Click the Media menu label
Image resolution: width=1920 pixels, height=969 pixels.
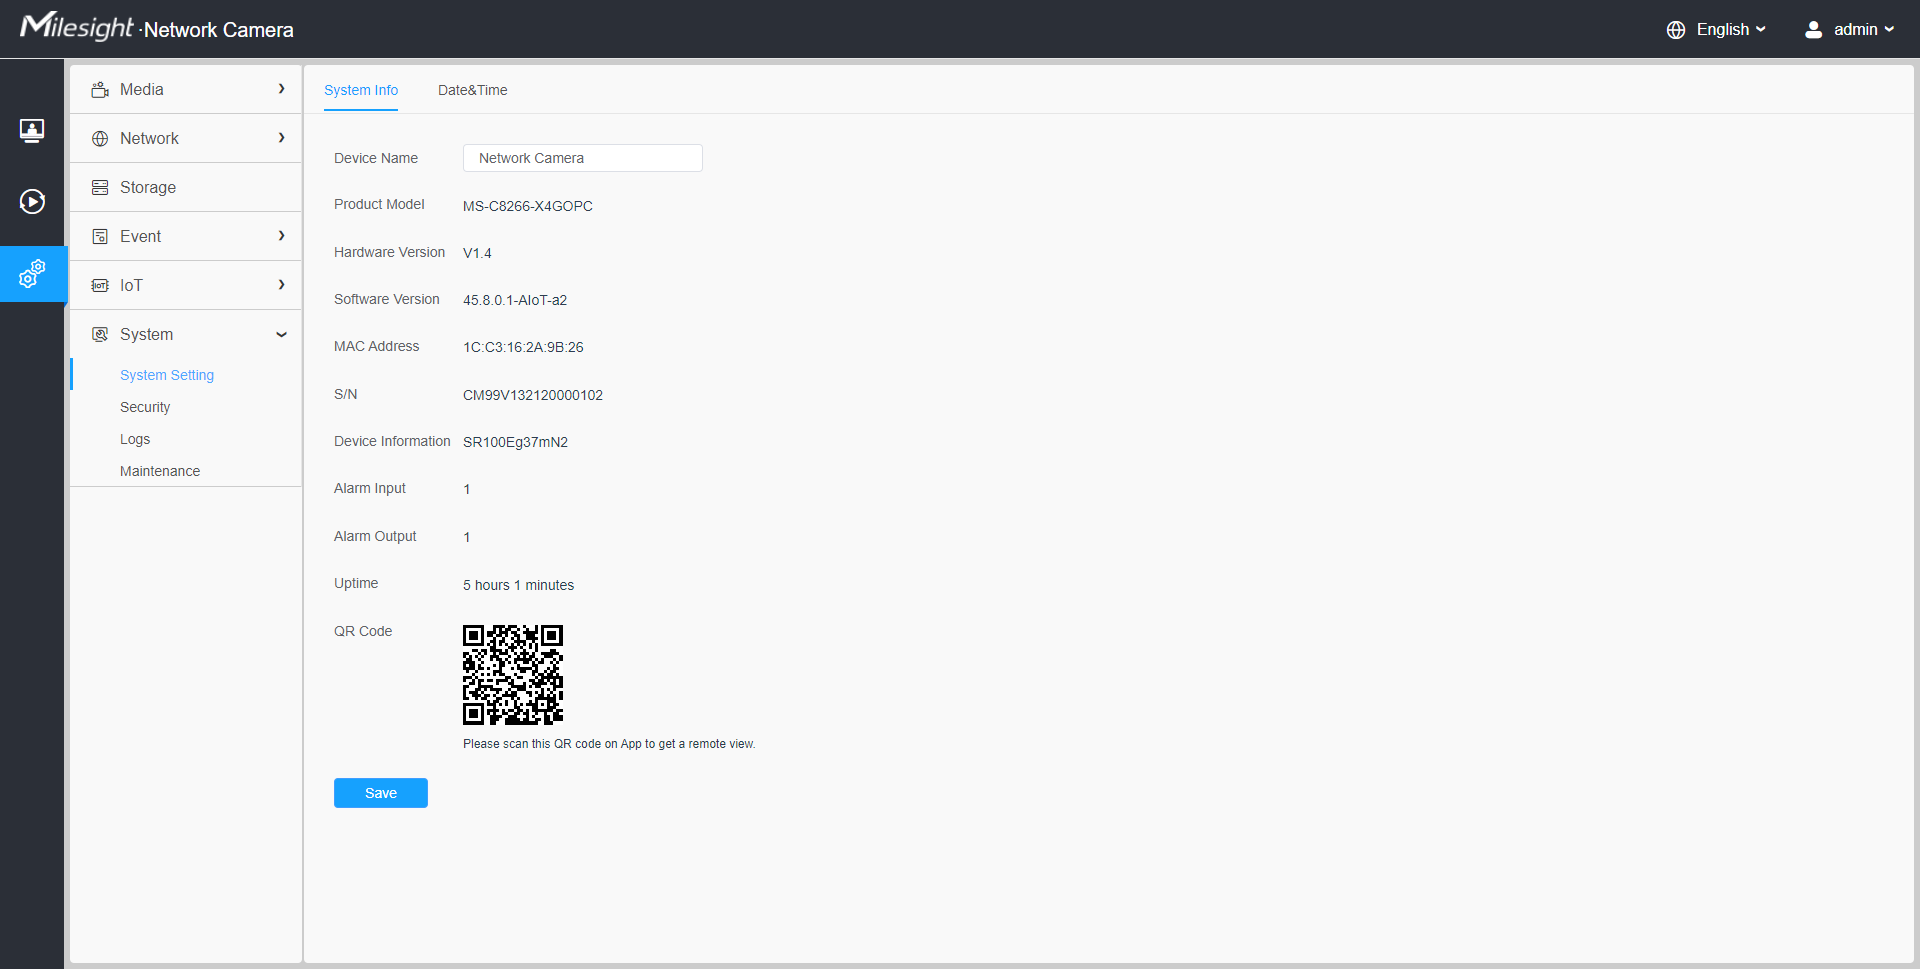[x=142, y=89]
